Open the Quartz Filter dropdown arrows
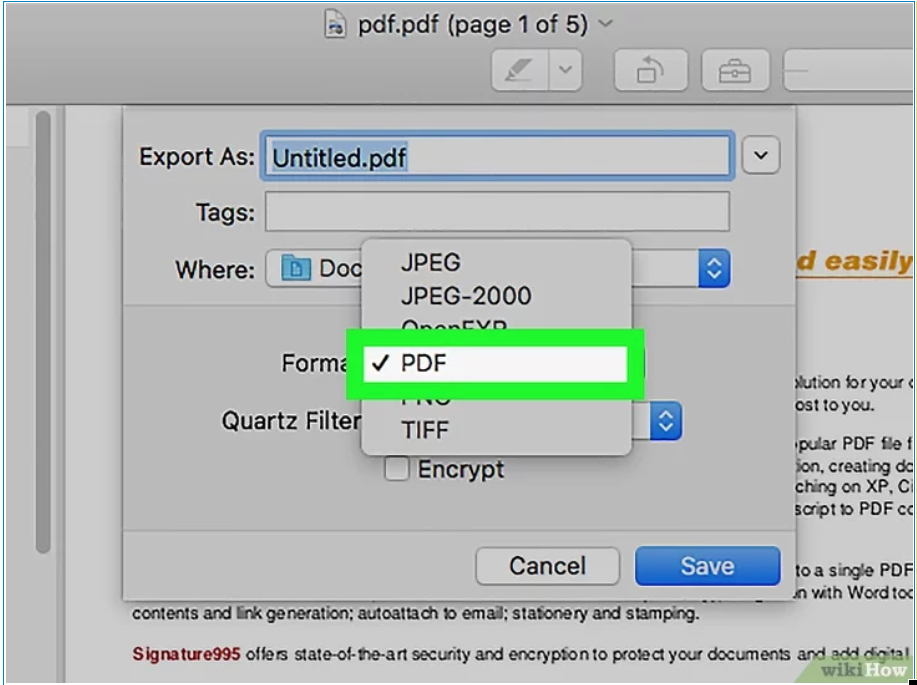Image resolution: width=917 pixels, height=685 pixels. tap(666, 421)
